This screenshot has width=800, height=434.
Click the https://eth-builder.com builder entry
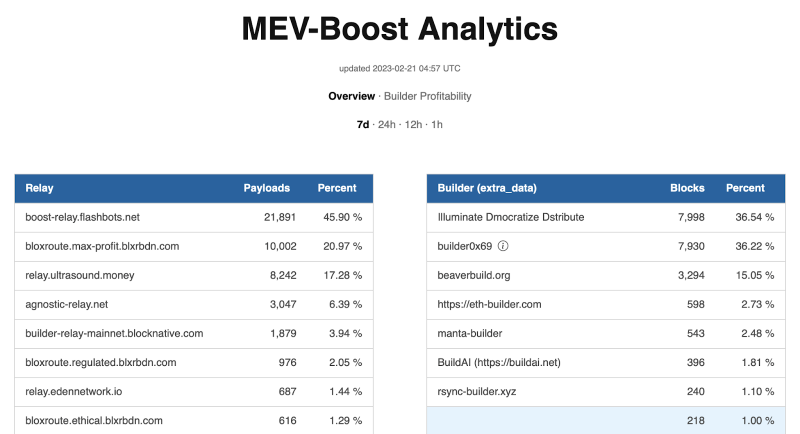pyautogui.click(x=489, y=304)
